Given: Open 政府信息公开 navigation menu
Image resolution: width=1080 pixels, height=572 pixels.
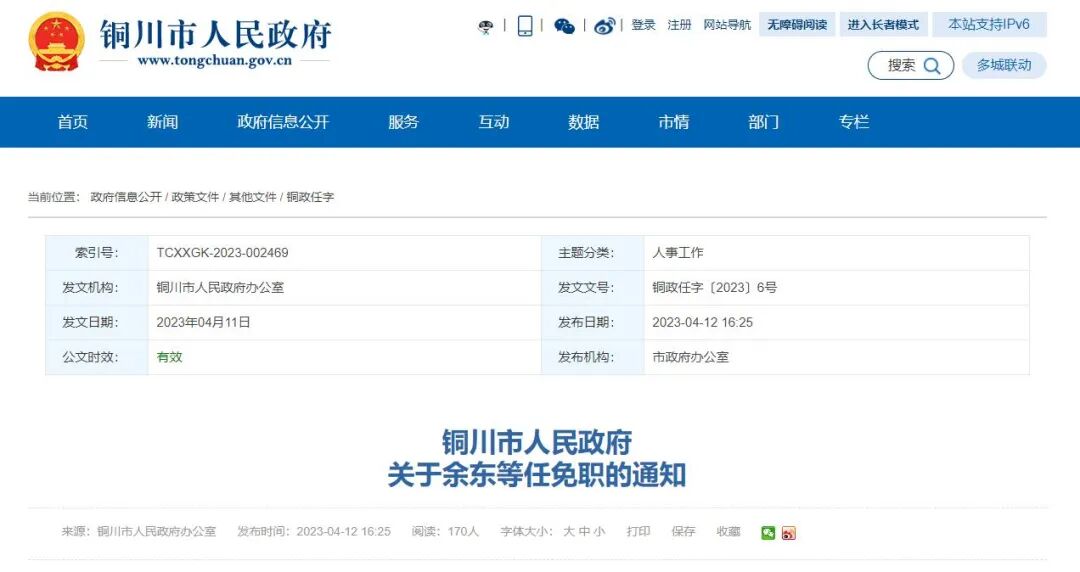Looking at the screenshot, I should tap(283, 122).
